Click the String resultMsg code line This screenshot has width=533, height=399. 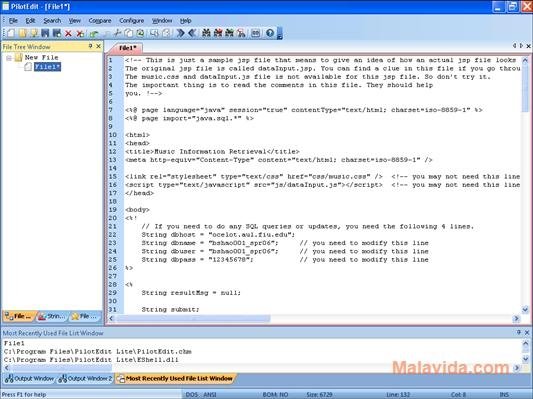[191, 293]
